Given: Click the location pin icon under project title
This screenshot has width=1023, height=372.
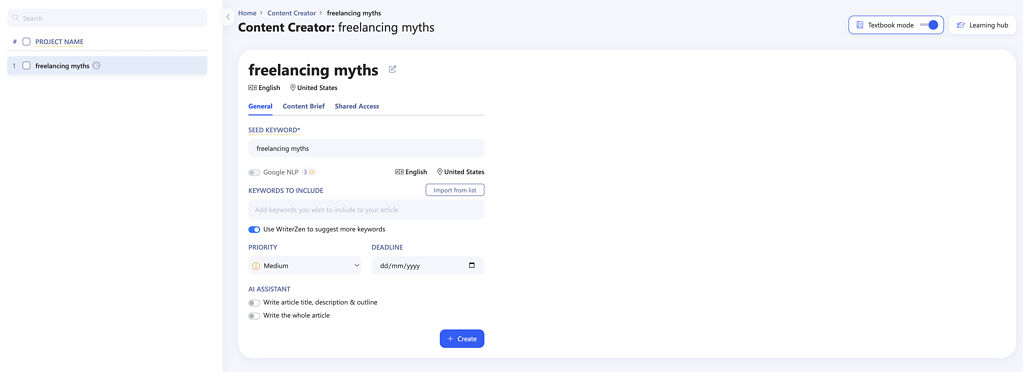Looking at the screenshot, I should [293, 87].
